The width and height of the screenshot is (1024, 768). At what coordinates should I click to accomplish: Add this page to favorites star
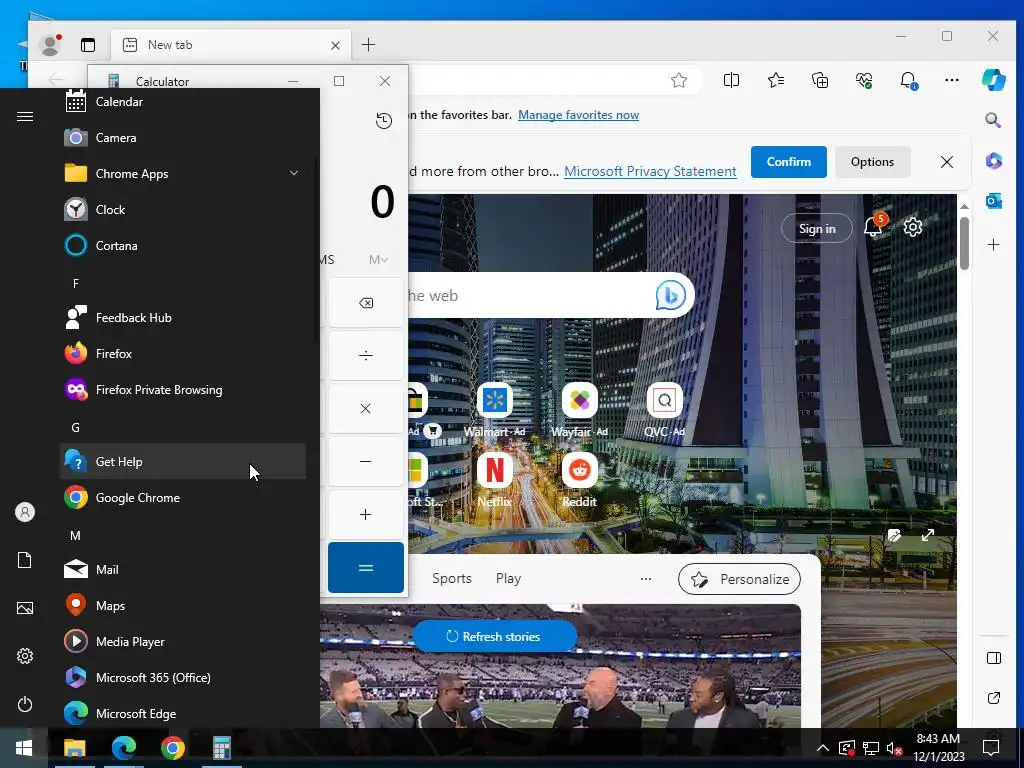pyautogui.click(x=679, y=80)
